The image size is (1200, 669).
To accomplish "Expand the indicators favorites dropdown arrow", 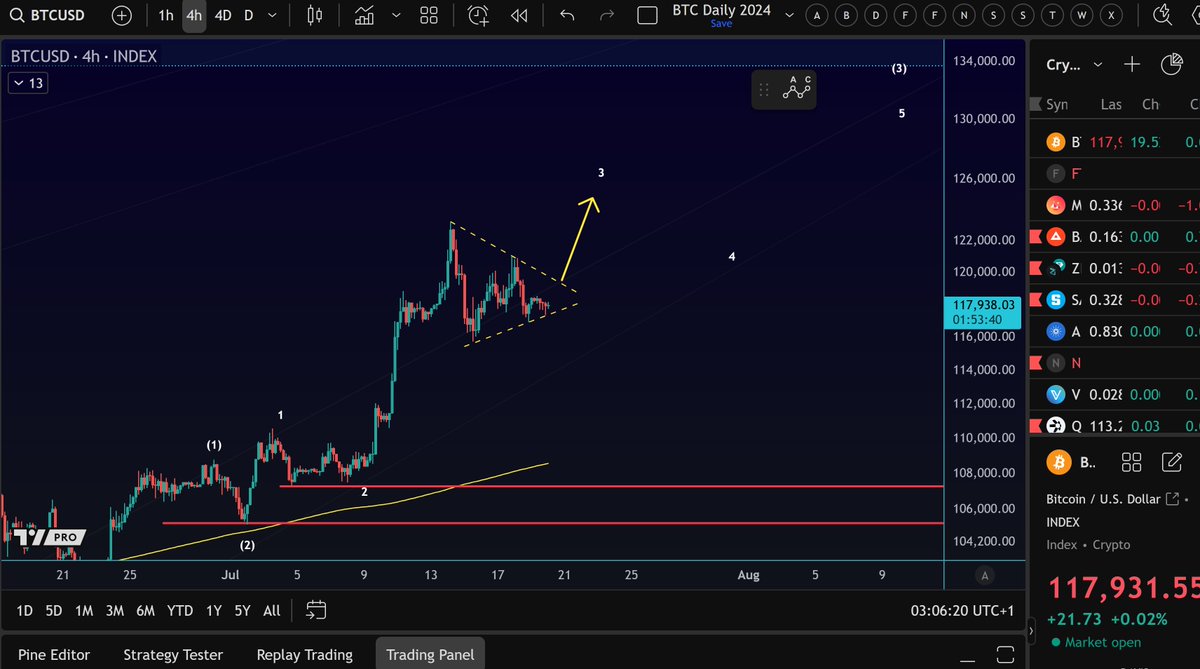I will click(398, 16).
